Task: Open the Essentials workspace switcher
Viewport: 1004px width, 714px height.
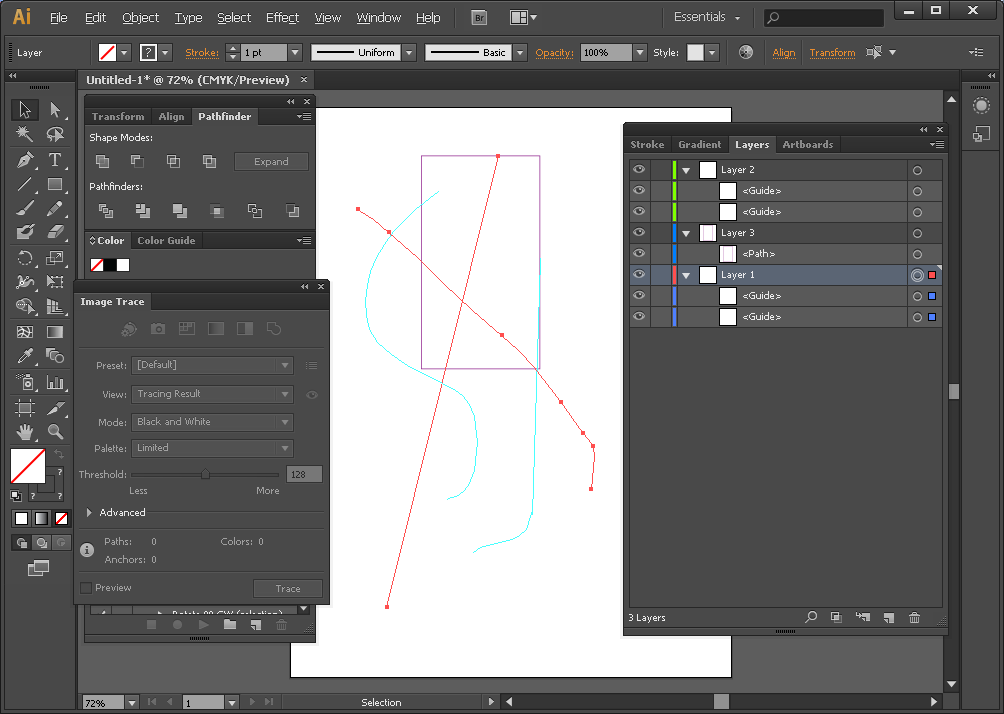Action: tap(707, 17)
